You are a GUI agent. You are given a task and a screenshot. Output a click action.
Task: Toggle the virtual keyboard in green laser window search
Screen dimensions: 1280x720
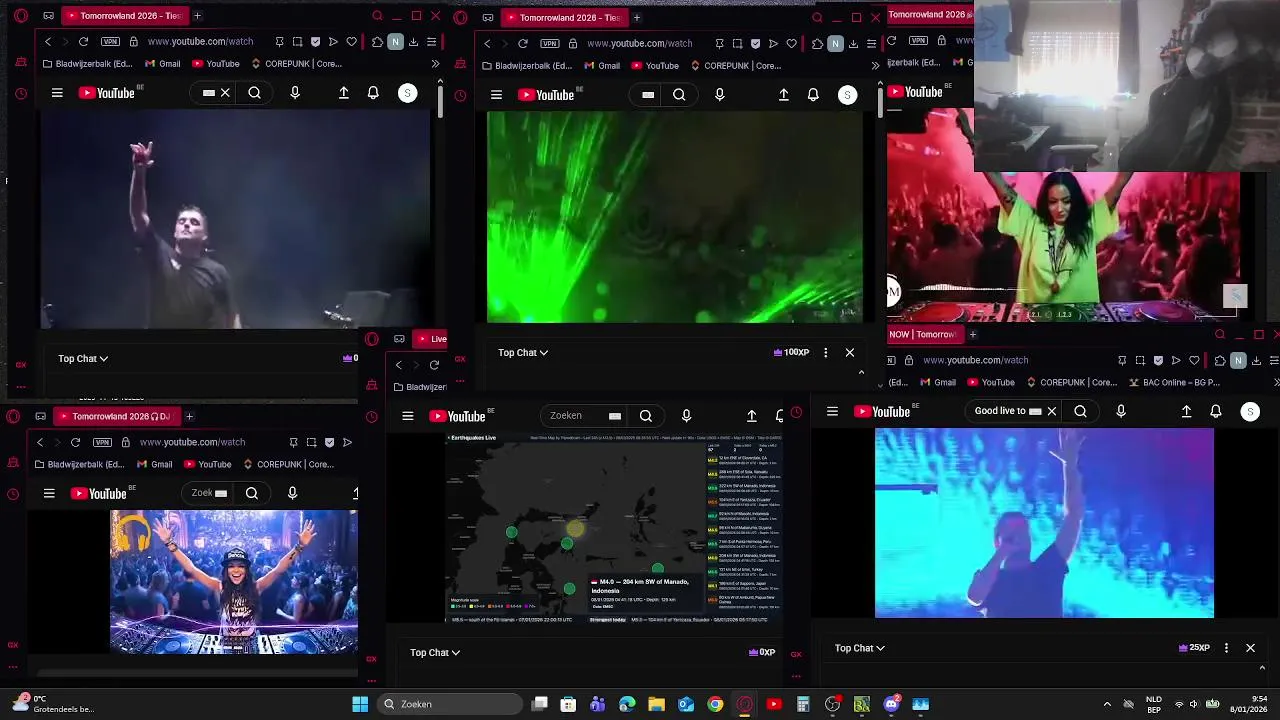click(x=648, y=95)
